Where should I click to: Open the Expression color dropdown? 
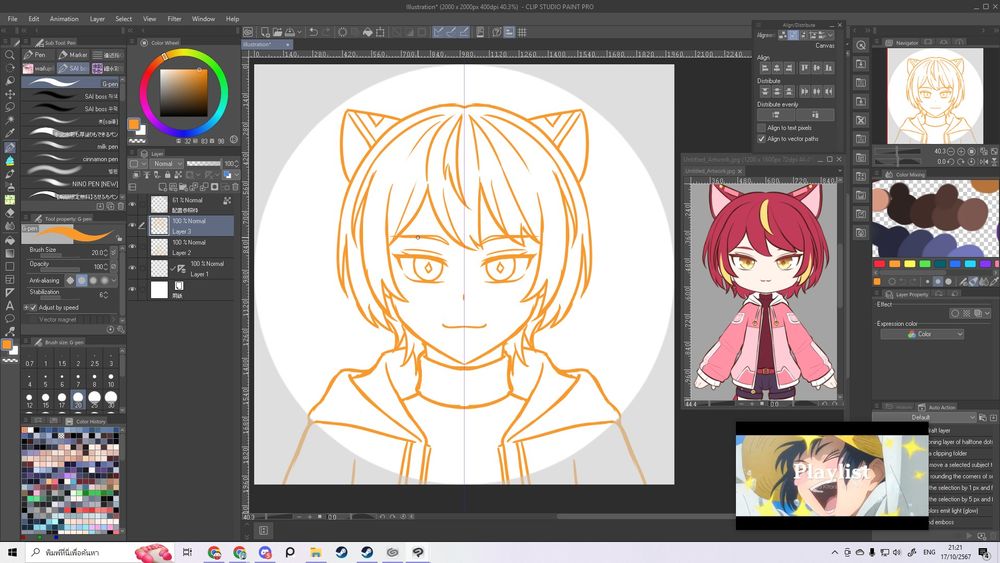point(921,334)
